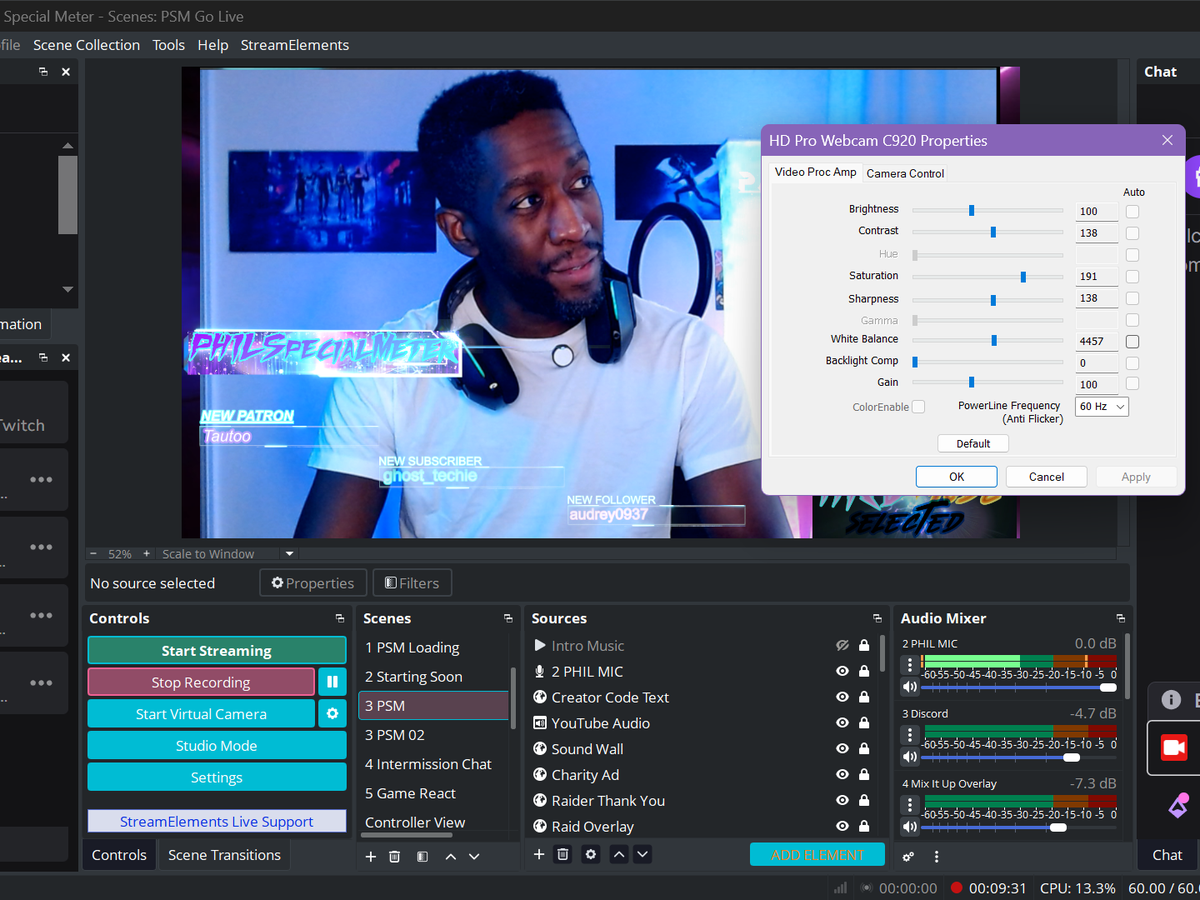This screenshot has height=900, width=1200.
Task: Open source properties gear in Sources toolbar
Action: pos(591,854)
